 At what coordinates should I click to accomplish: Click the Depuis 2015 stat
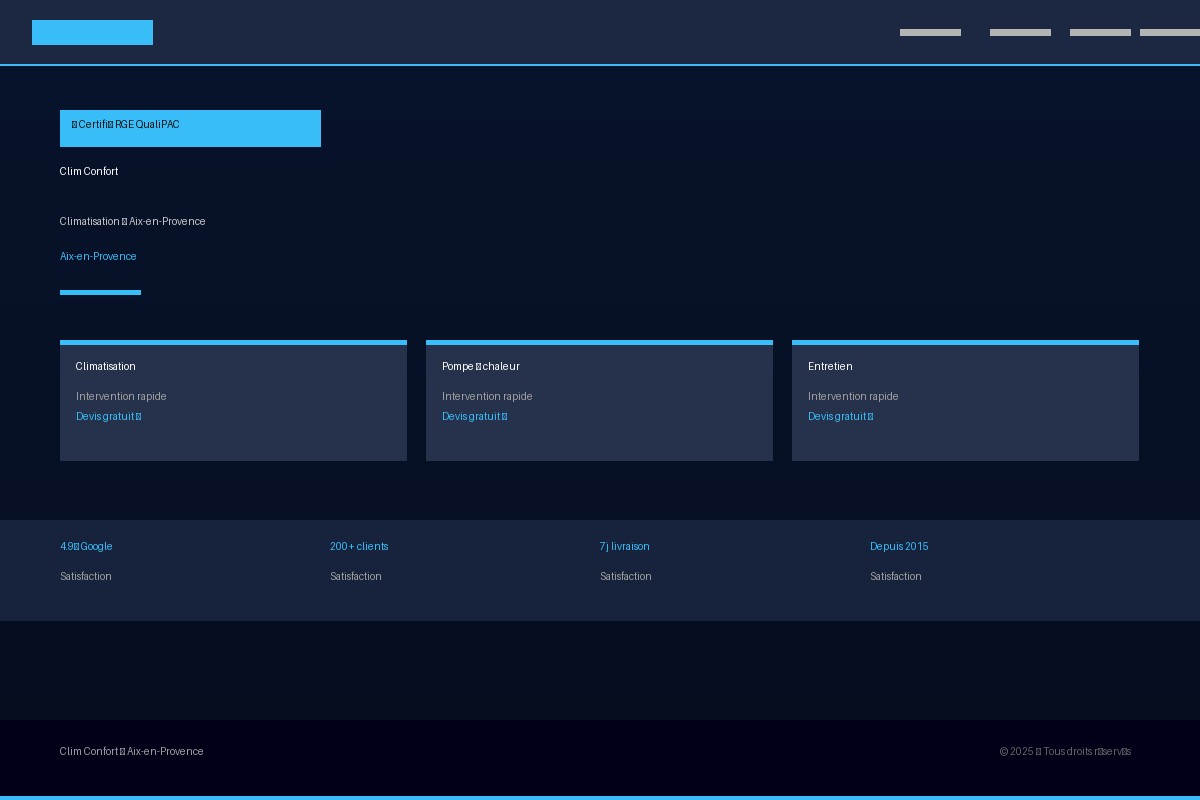(x=899, y=547)
